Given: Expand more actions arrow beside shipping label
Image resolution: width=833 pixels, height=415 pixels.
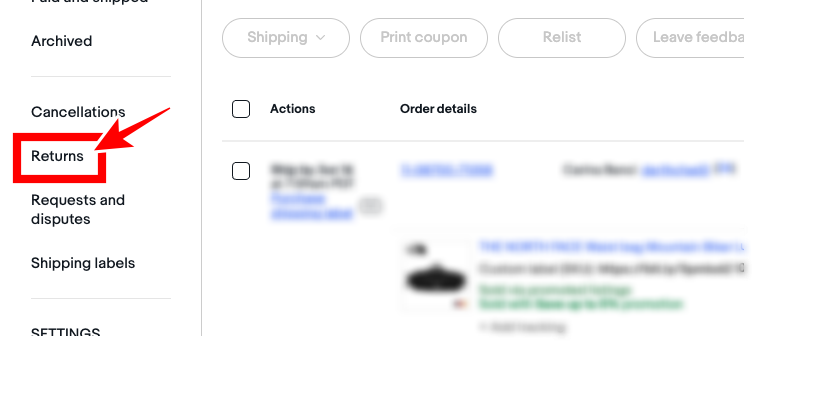Looking at the screenshot, I should 370,205.
